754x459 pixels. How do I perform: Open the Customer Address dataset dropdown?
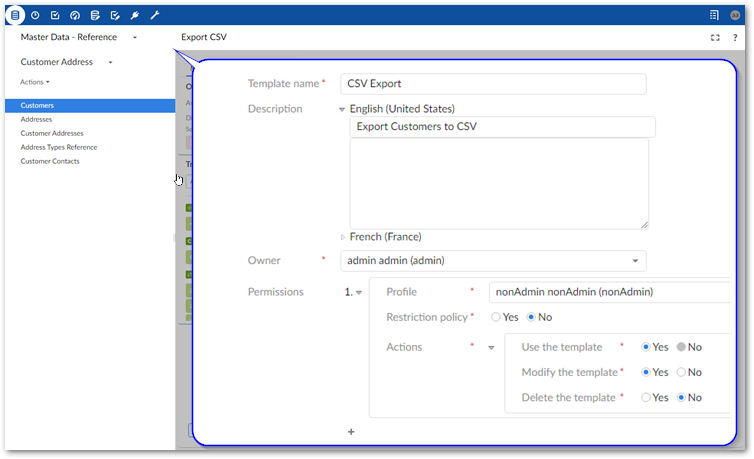pos(111,62)
